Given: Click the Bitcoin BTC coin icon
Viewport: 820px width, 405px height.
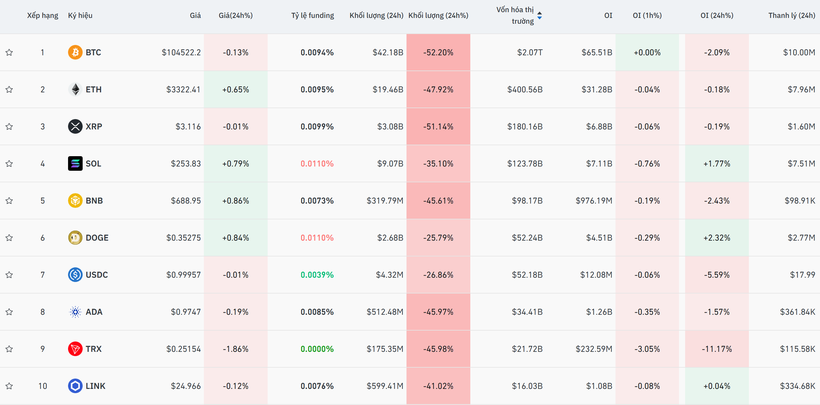Looking at the screenshot, I should pos(75,52).
